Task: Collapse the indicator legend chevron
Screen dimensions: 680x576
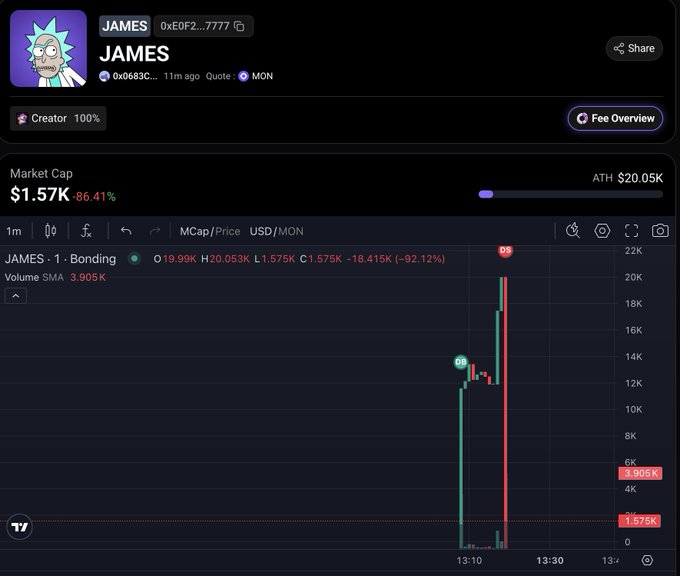Action: tap(16, 296)
